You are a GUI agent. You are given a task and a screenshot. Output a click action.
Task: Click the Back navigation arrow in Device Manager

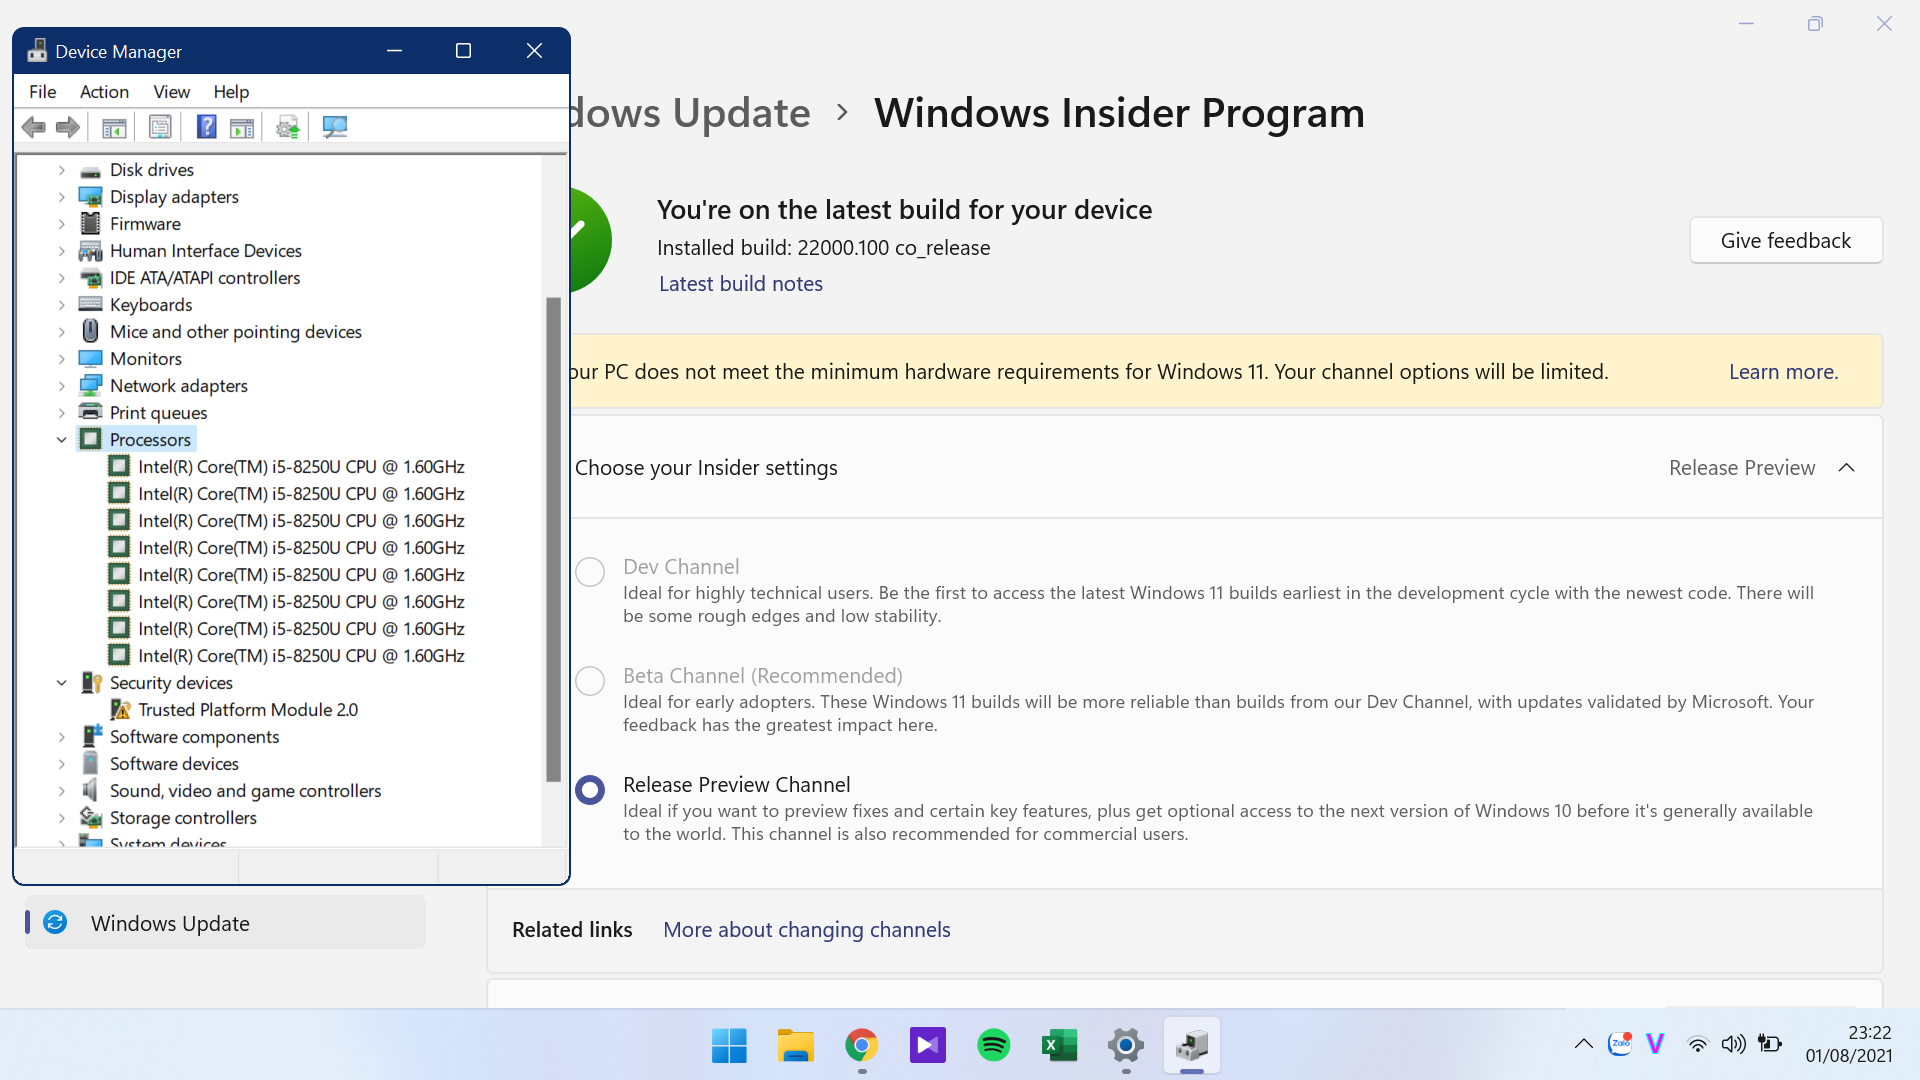(x=33, y=126)
